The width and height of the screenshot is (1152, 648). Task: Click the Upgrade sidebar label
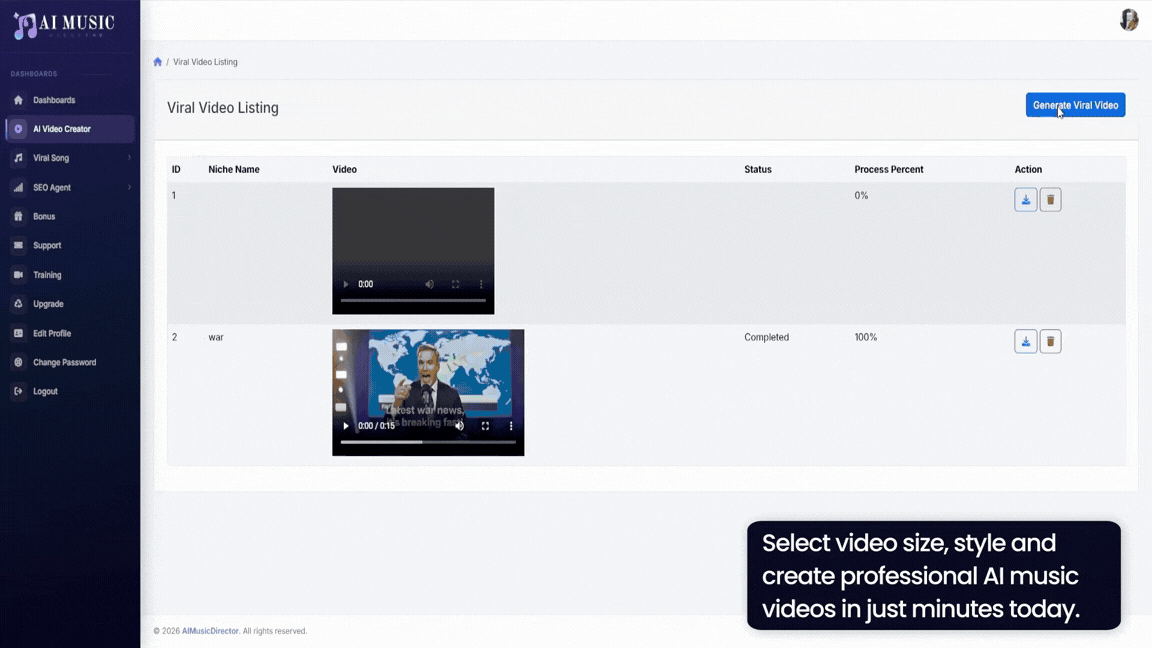point(48,304)
